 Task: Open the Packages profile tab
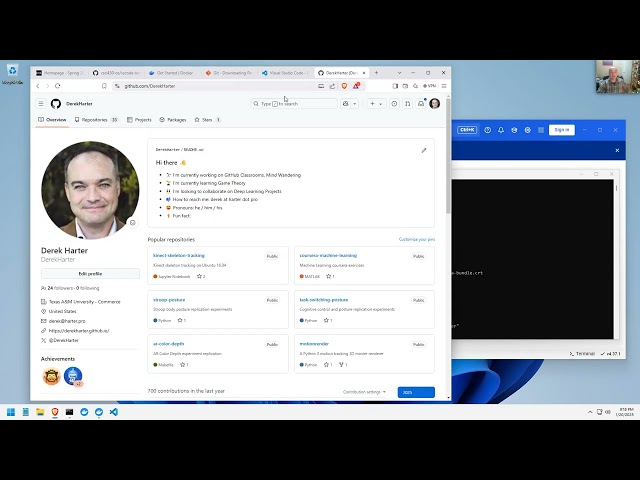173,120
